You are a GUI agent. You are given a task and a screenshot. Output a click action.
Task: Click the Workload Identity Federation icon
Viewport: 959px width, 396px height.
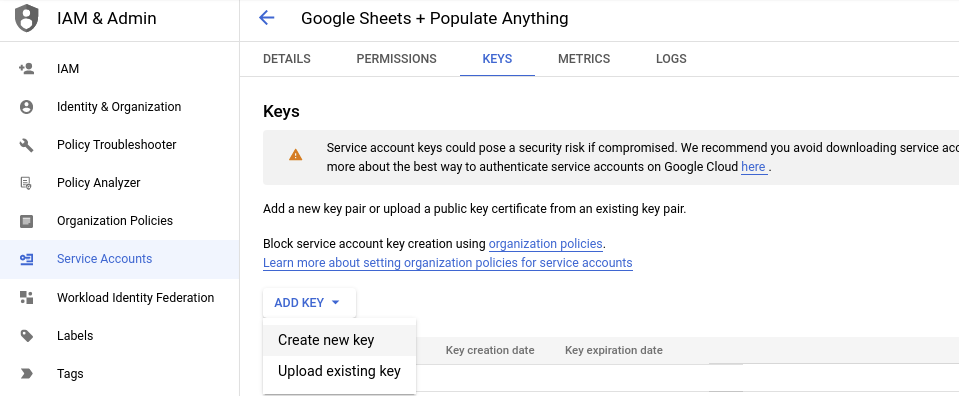(x=26, y=297)
